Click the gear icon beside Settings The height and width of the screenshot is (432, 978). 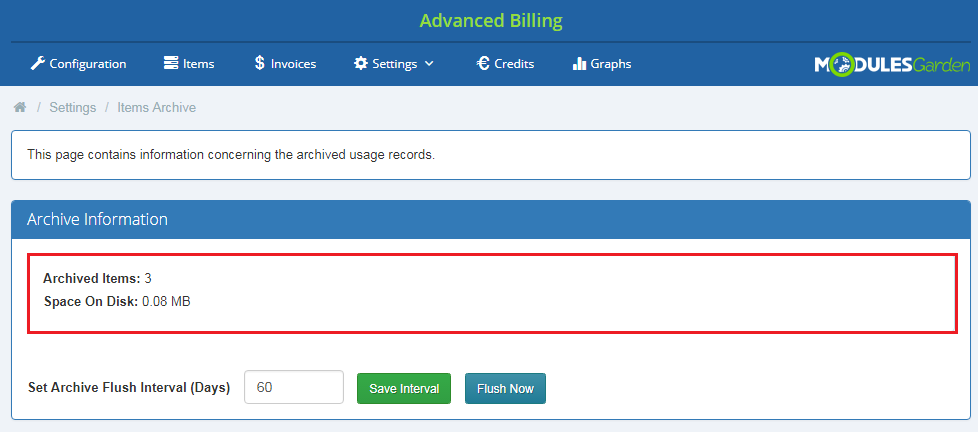(x=361, y=64)
